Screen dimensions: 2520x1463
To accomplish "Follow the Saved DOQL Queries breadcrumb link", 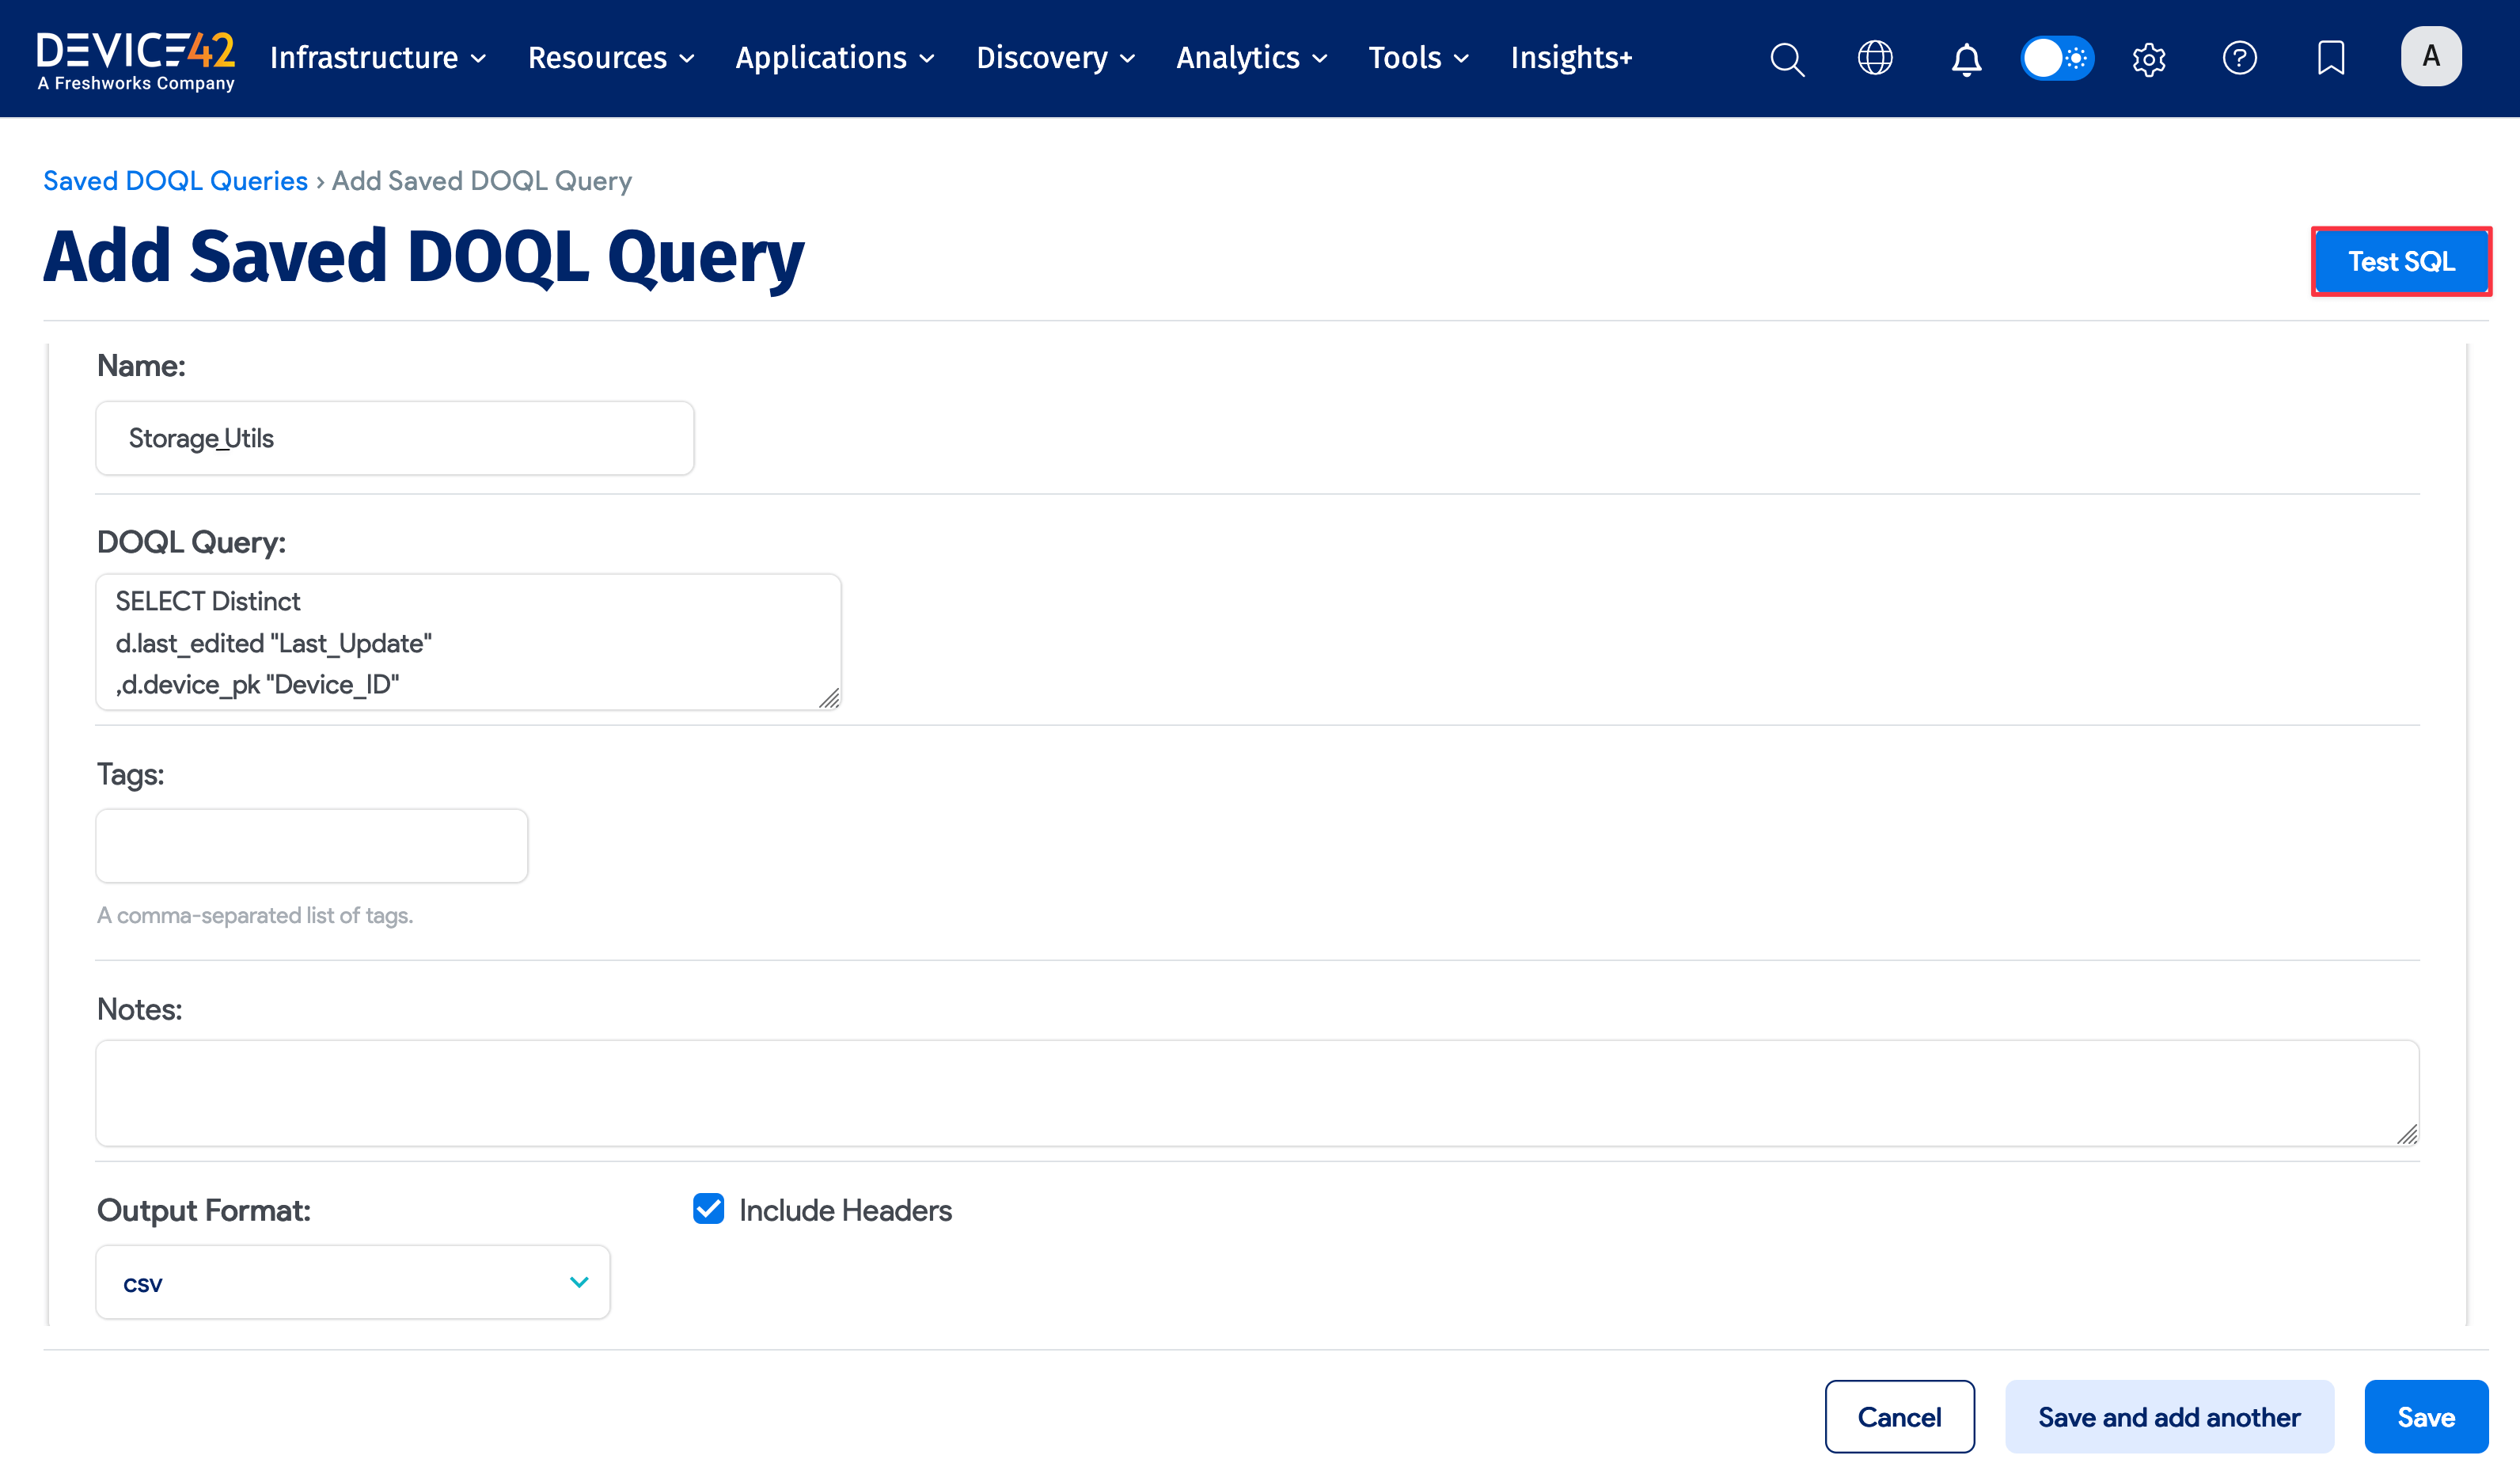I will pyautogui.click(x=175, y=180).
